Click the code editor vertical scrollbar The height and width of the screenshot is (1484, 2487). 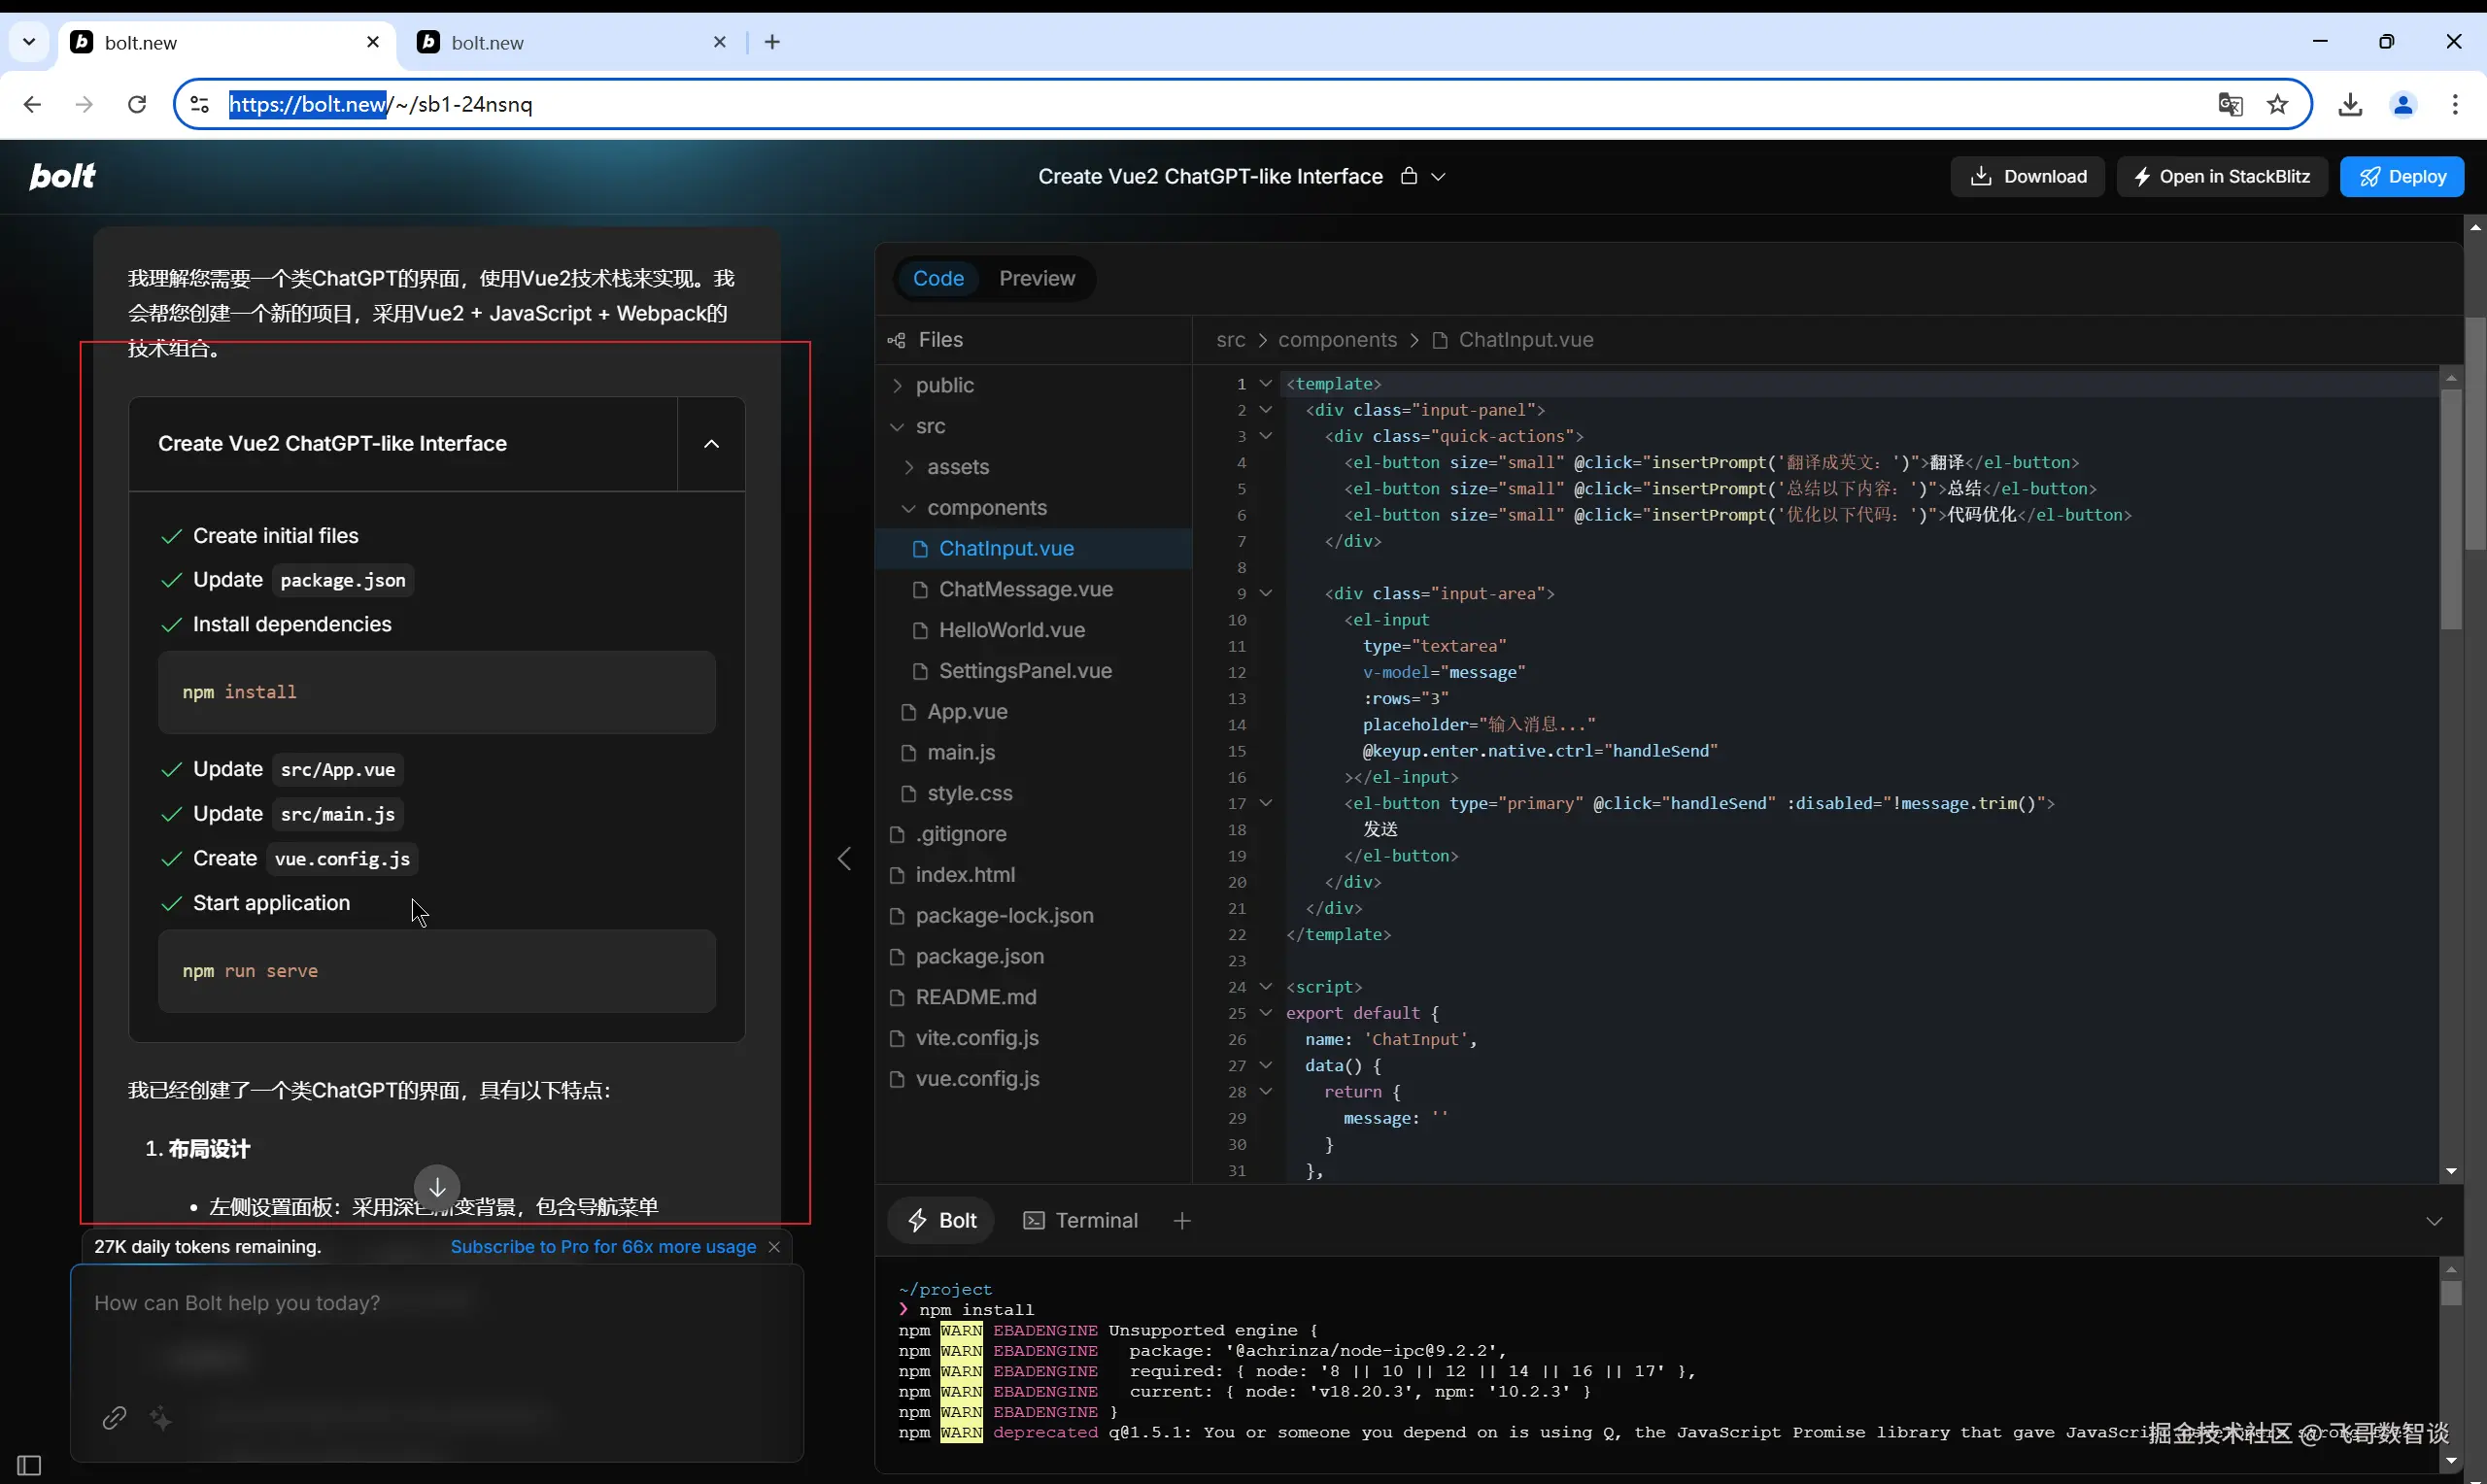tap(2450, 510)
